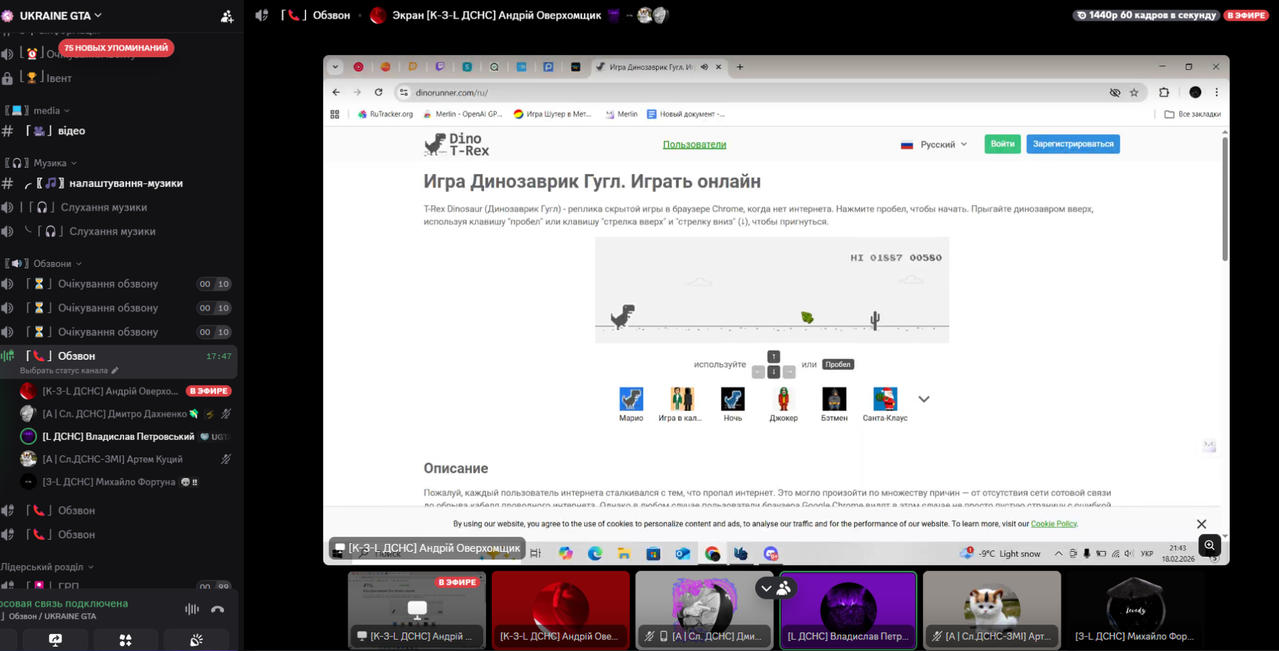Click the browser back arrow
1279x651 pixels.
pos(336,93)
